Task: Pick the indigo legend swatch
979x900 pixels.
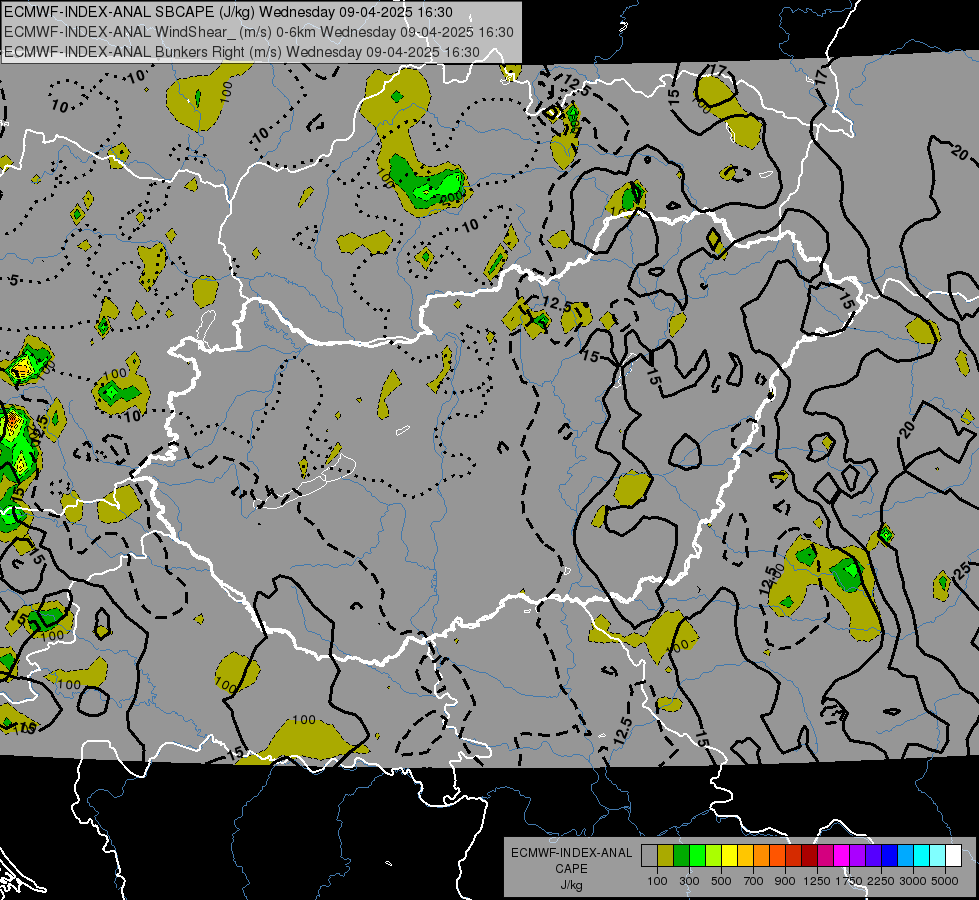Action: [873, 856]
